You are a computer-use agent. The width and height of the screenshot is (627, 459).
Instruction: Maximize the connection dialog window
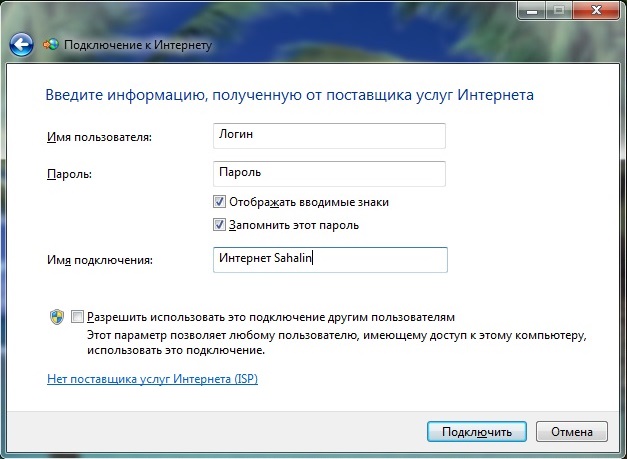coord(558,10)
